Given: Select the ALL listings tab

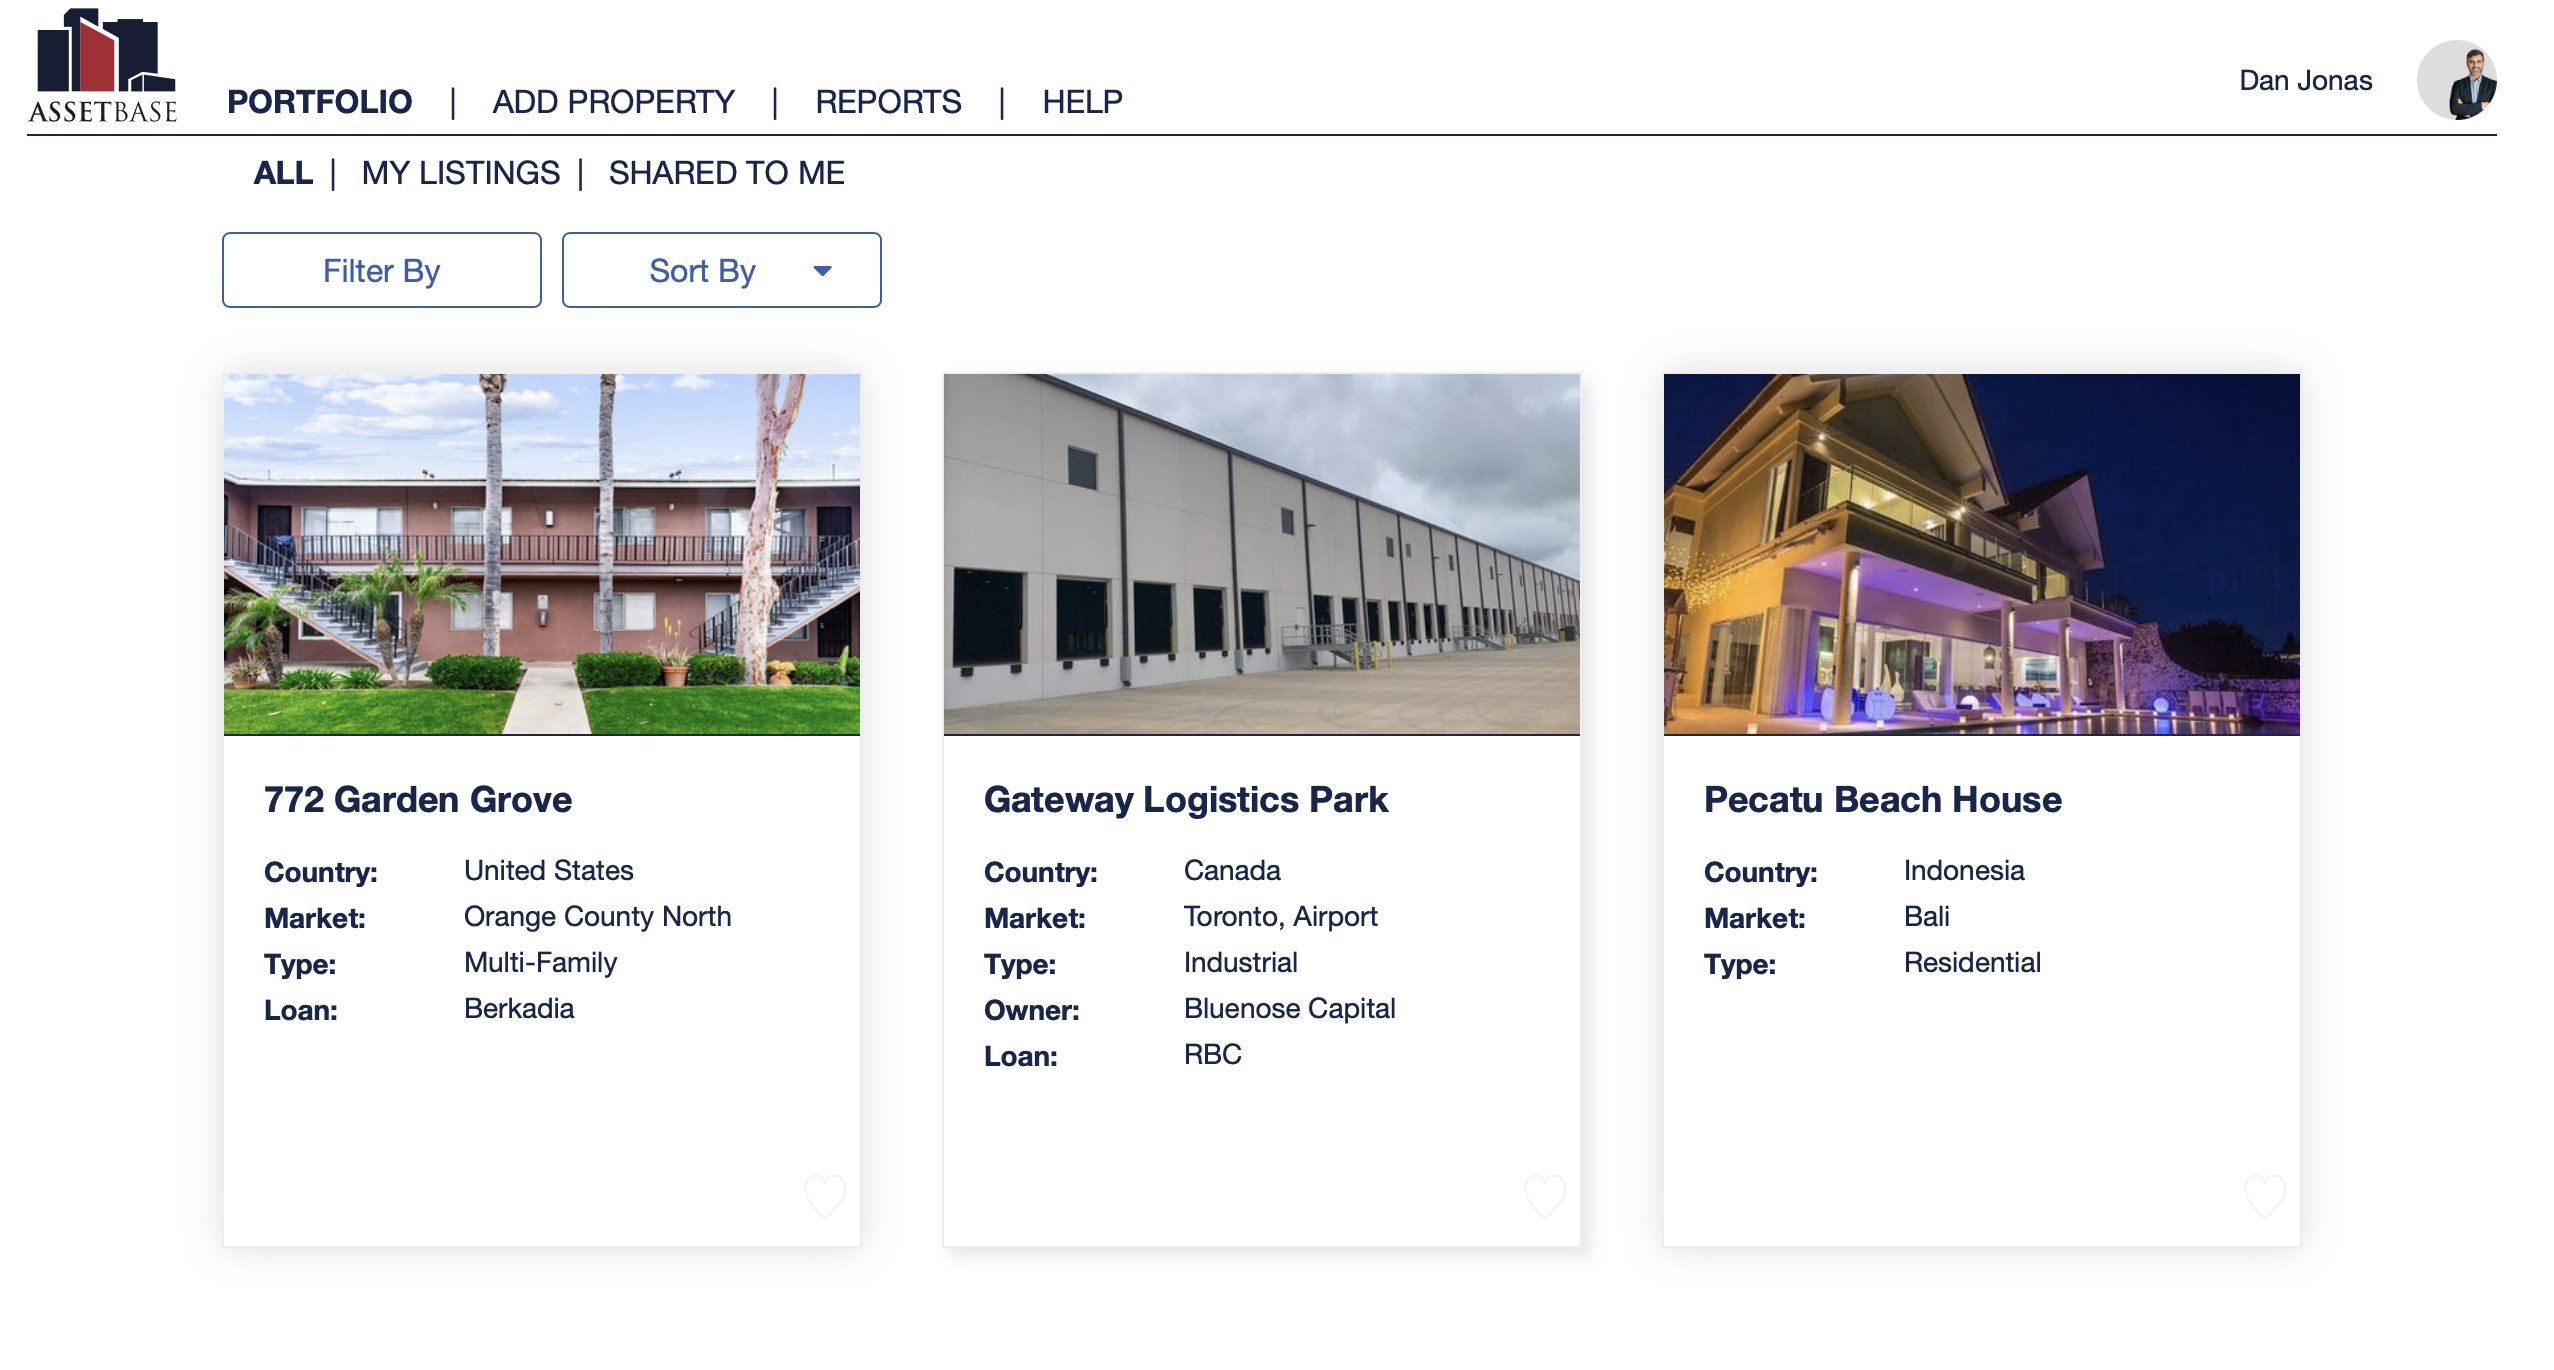Looking at the screenshot, I should point(283,173).
